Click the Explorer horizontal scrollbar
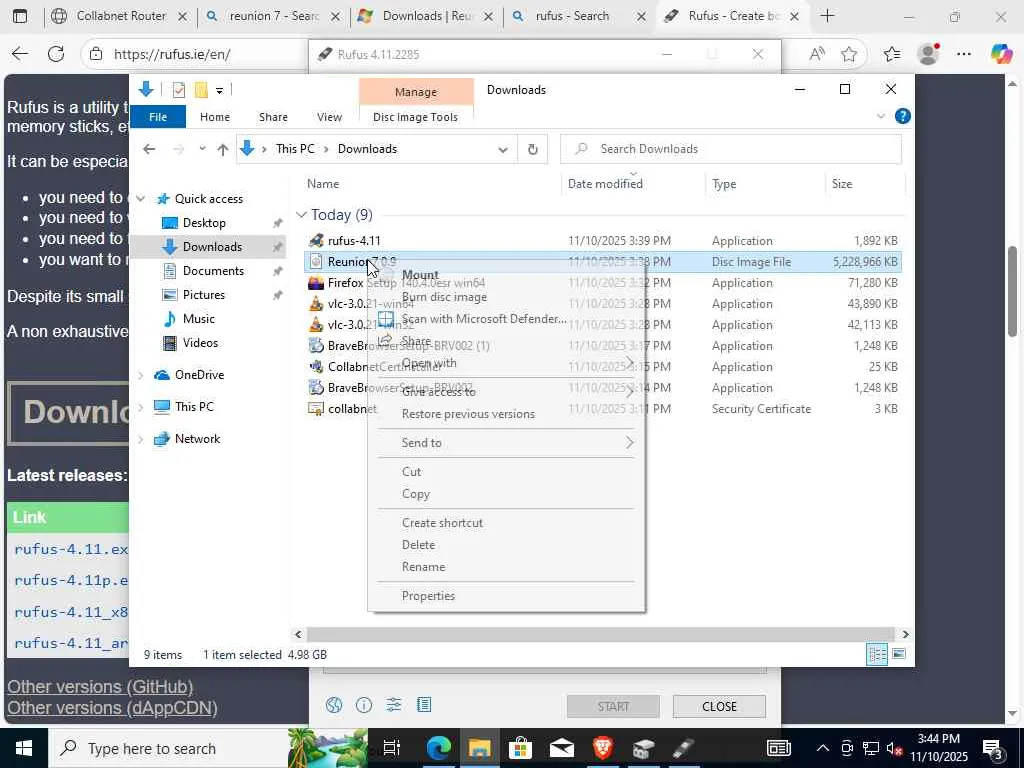Image resolution: width=1024 pixels, height=768 pixels. [x=600, y=634]
